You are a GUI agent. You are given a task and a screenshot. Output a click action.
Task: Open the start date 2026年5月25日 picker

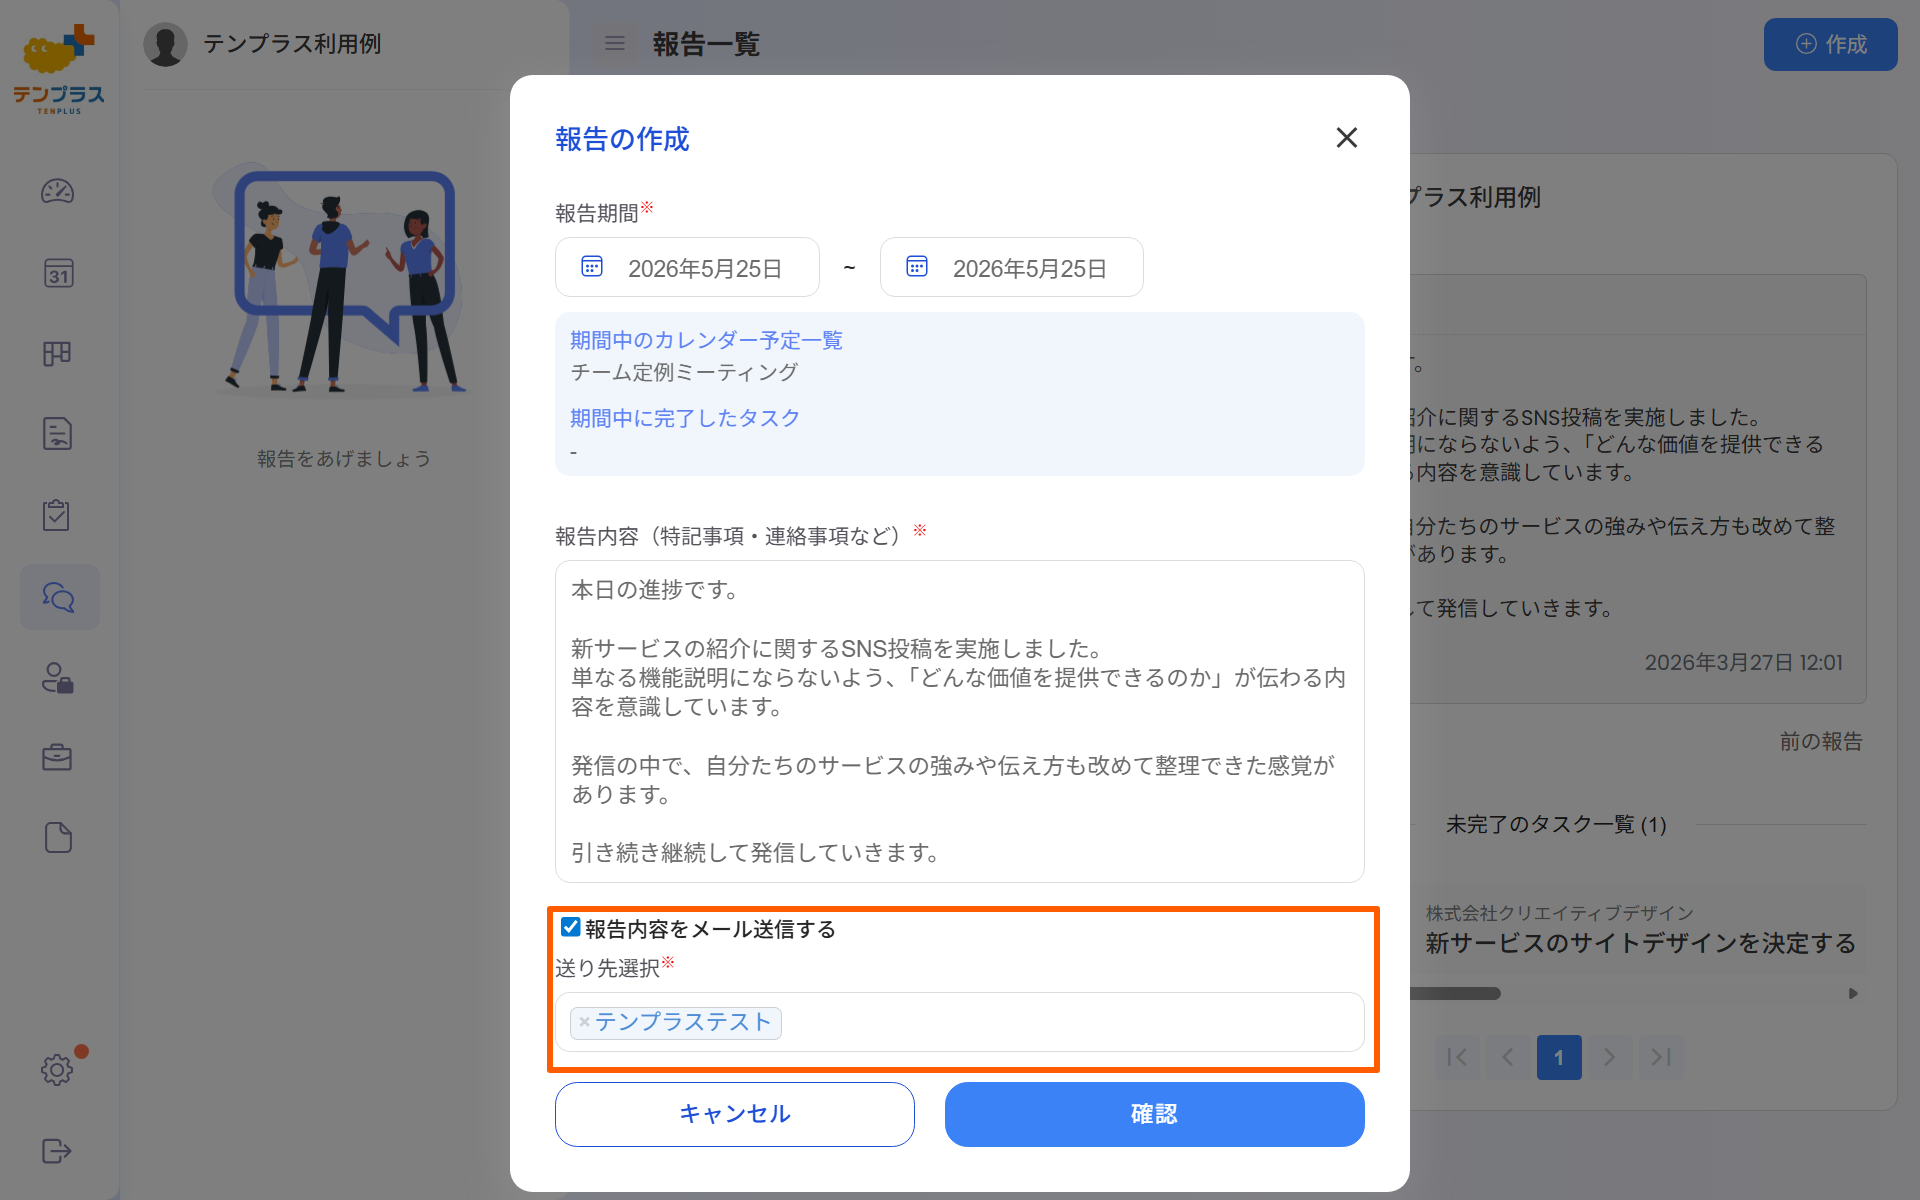(687, 267)
